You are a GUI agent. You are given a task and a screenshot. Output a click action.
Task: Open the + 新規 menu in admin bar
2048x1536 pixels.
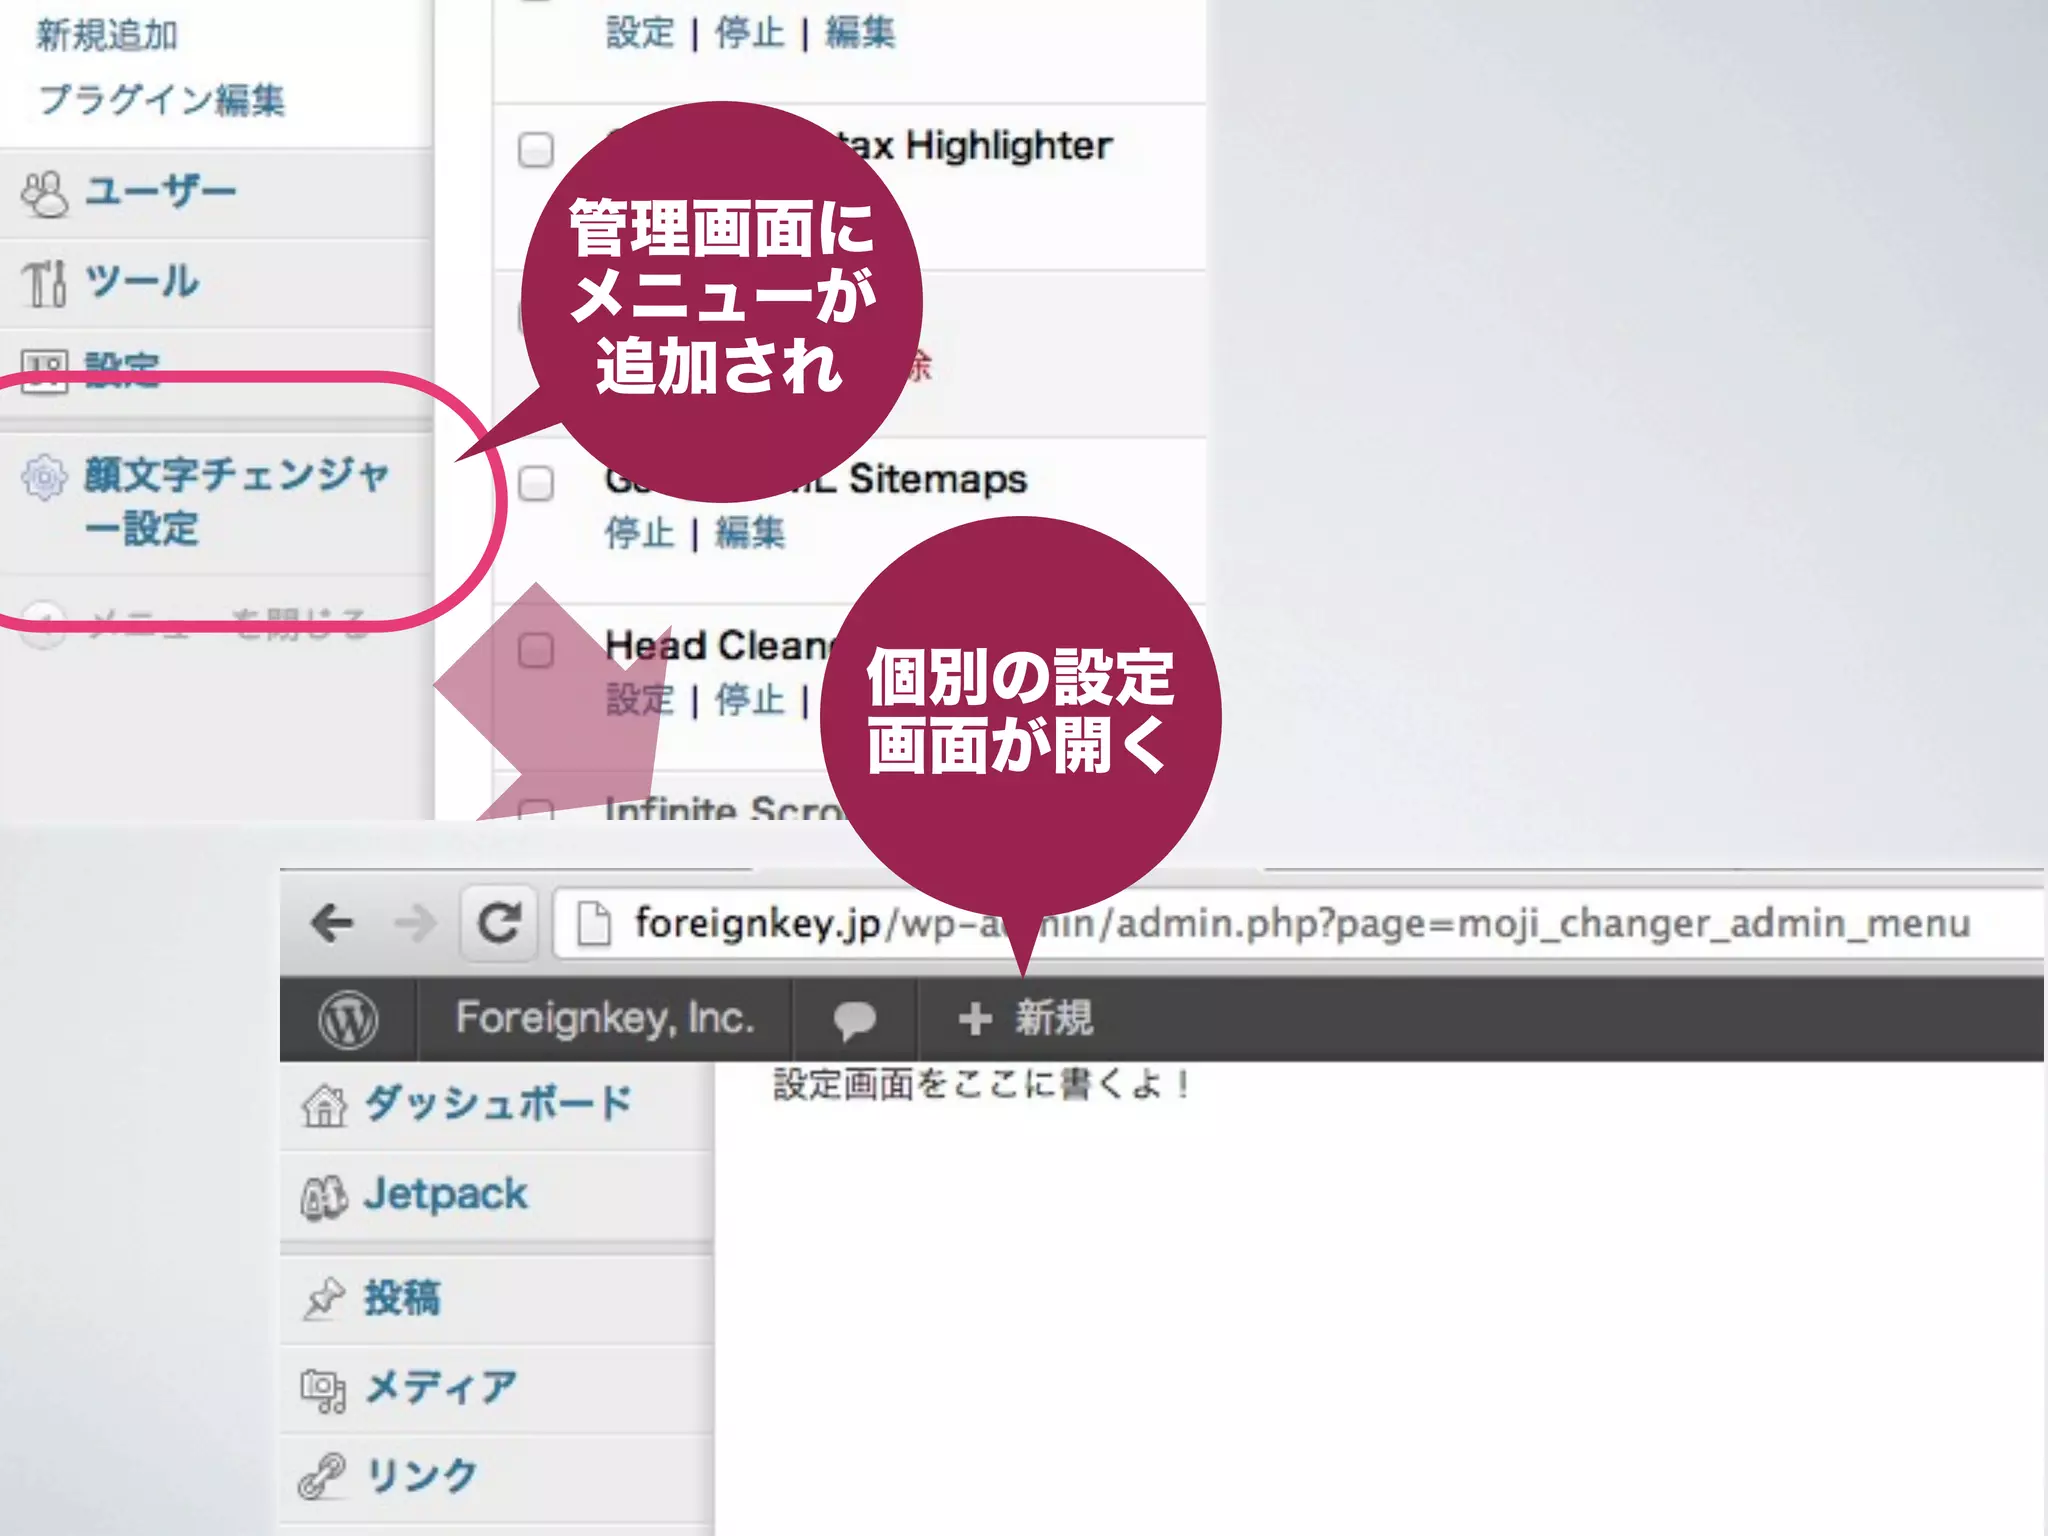[x=1026, y=1019]
